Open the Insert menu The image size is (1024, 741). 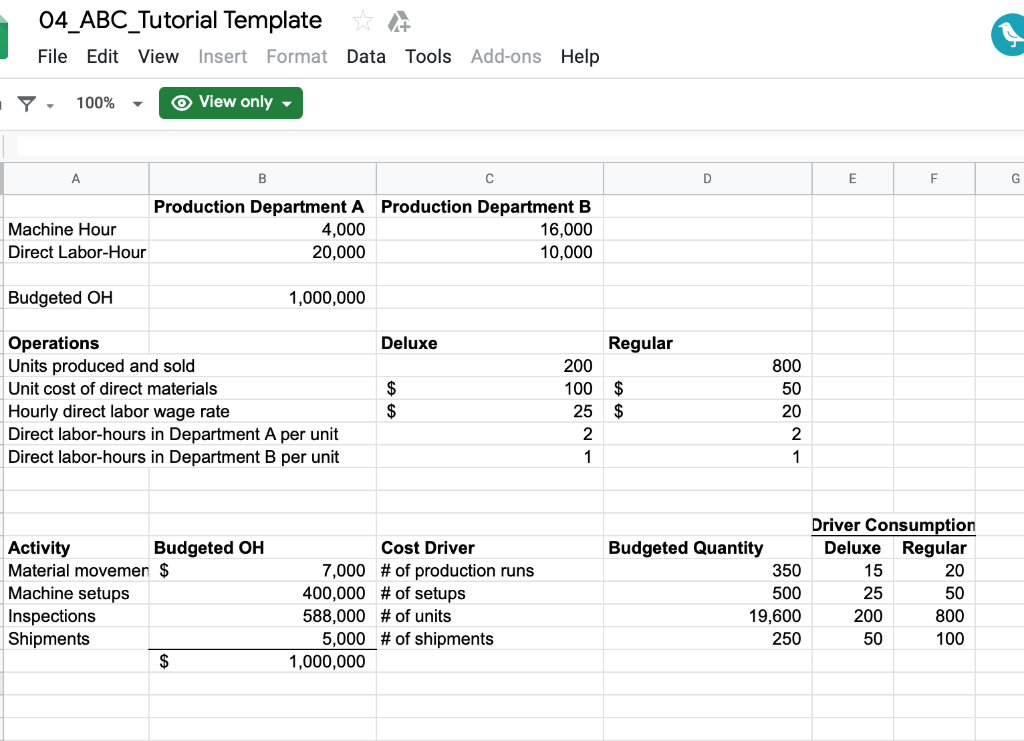click(223, 57)
